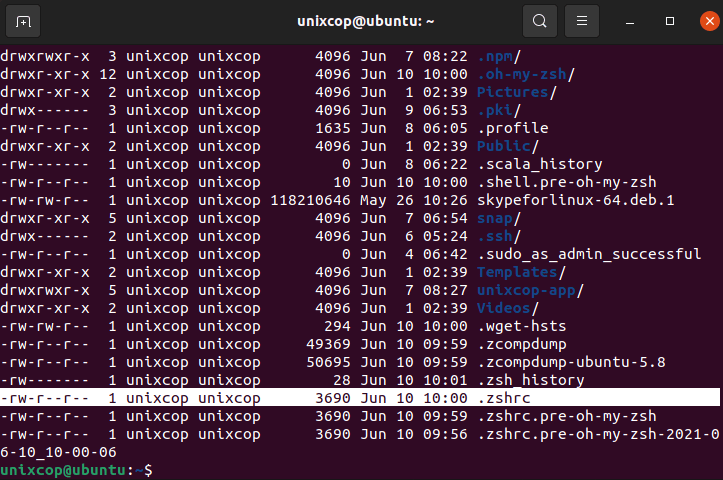Click the unixcop@ubuntu window title

pyautogui.click(x=366, y=22)
